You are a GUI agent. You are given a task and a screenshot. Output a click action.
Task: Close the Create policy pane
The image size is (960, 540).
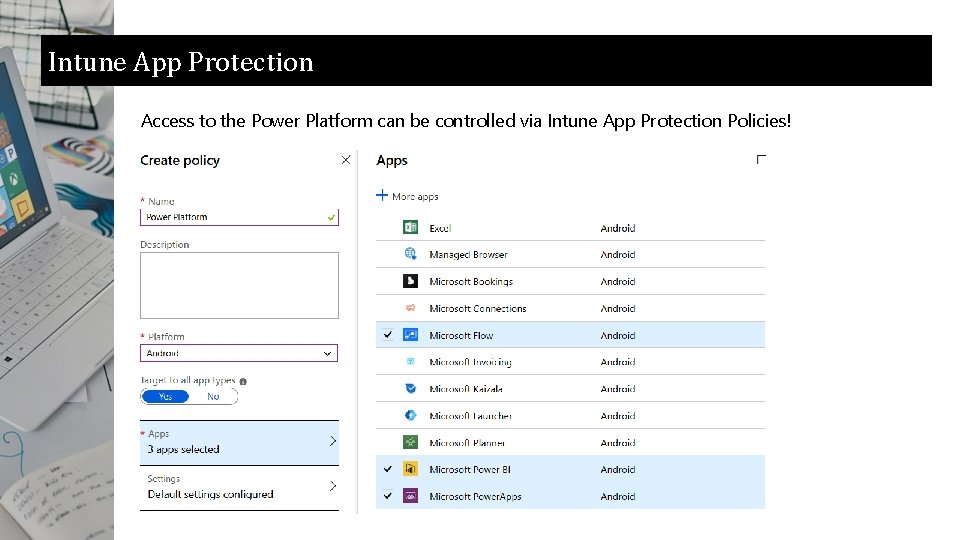(x=346, y=160)
